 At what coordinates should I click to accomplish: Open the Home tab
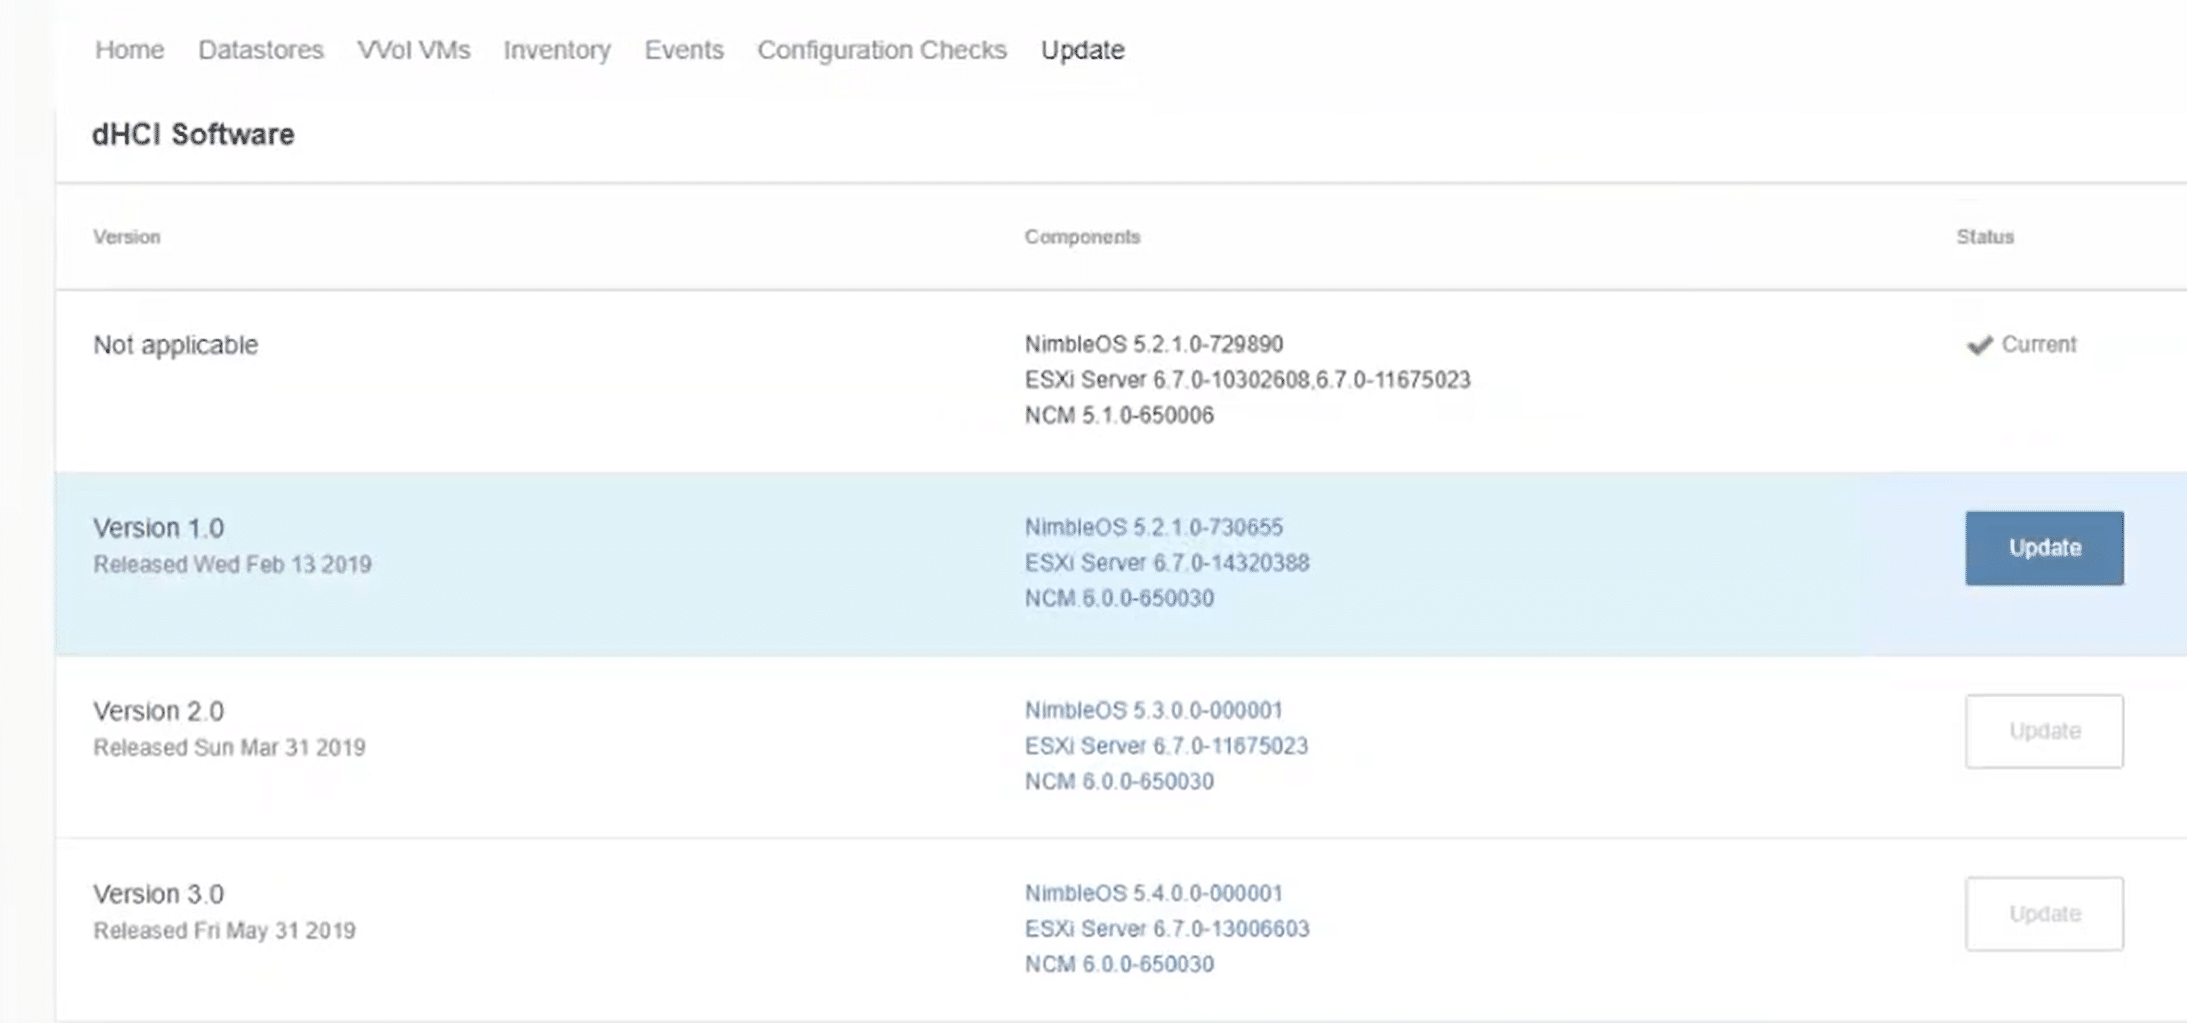129,50
